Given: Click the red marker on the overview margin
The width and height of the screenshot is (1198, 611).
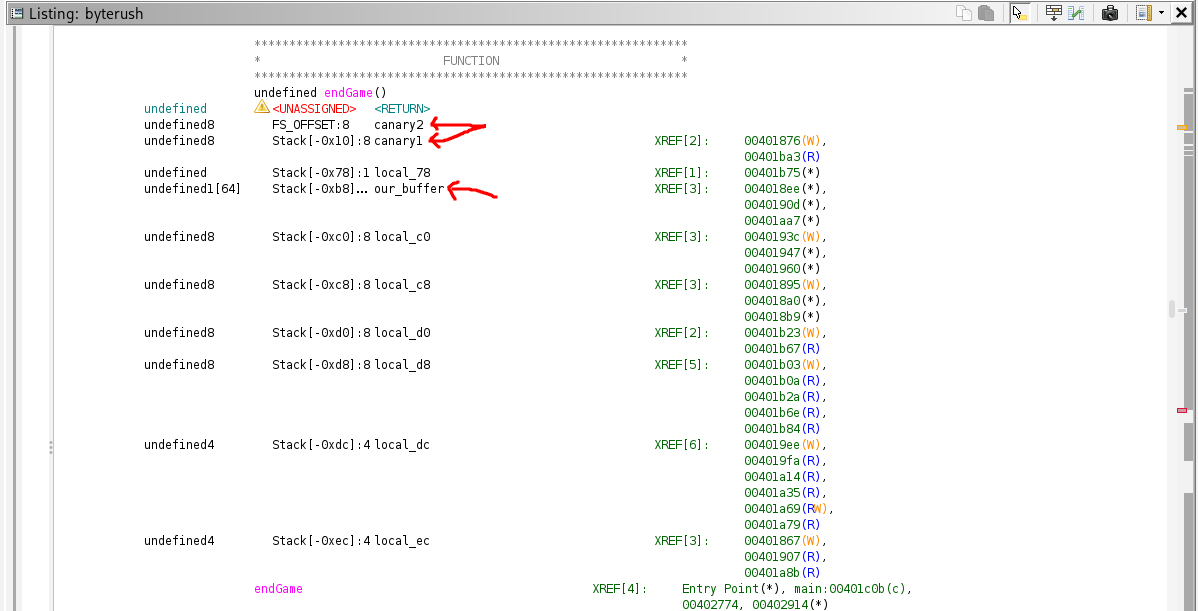Looking at the screenshot, I should pyautogui.click(x=1182, y=409).
